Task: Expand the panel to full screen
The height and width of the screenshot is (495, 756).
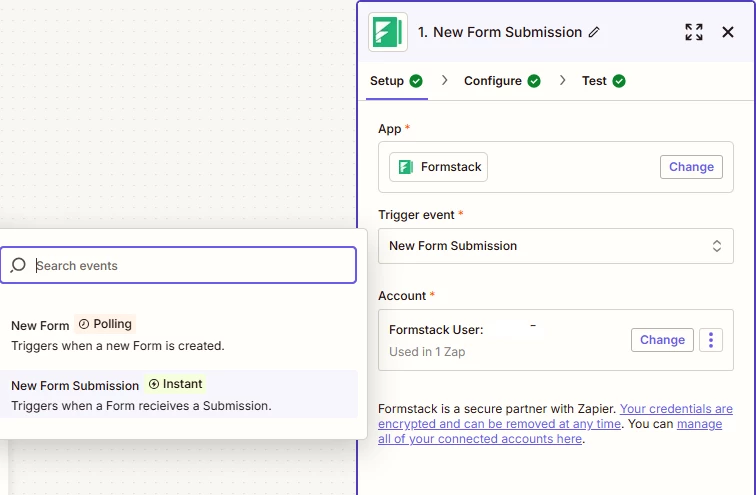Action: click(x=694, y=32)
